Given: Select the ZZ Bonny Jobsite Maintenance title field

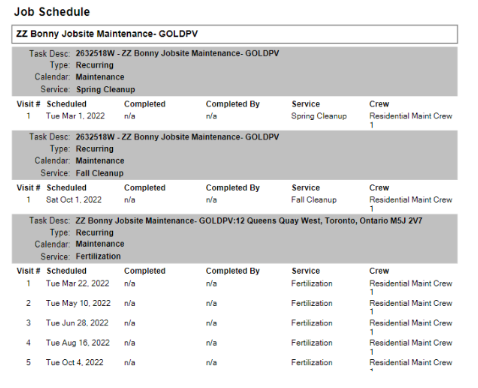Looking at the screenshot, I should click(234, 34).
